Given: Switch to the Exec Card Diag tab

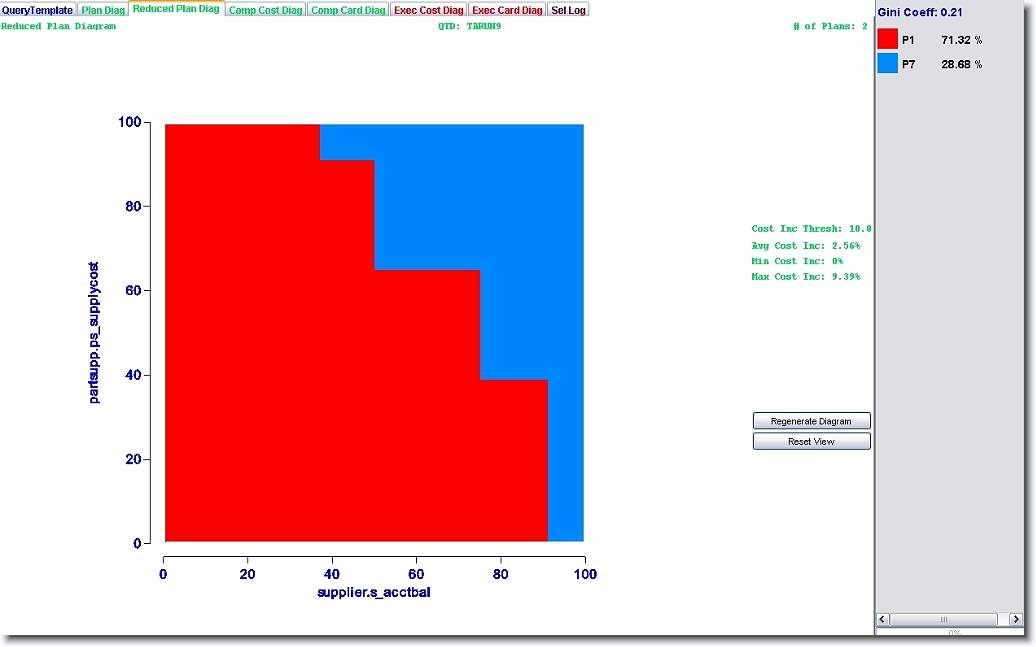Looking at the screenshot, I should click(x=507, y=10).
